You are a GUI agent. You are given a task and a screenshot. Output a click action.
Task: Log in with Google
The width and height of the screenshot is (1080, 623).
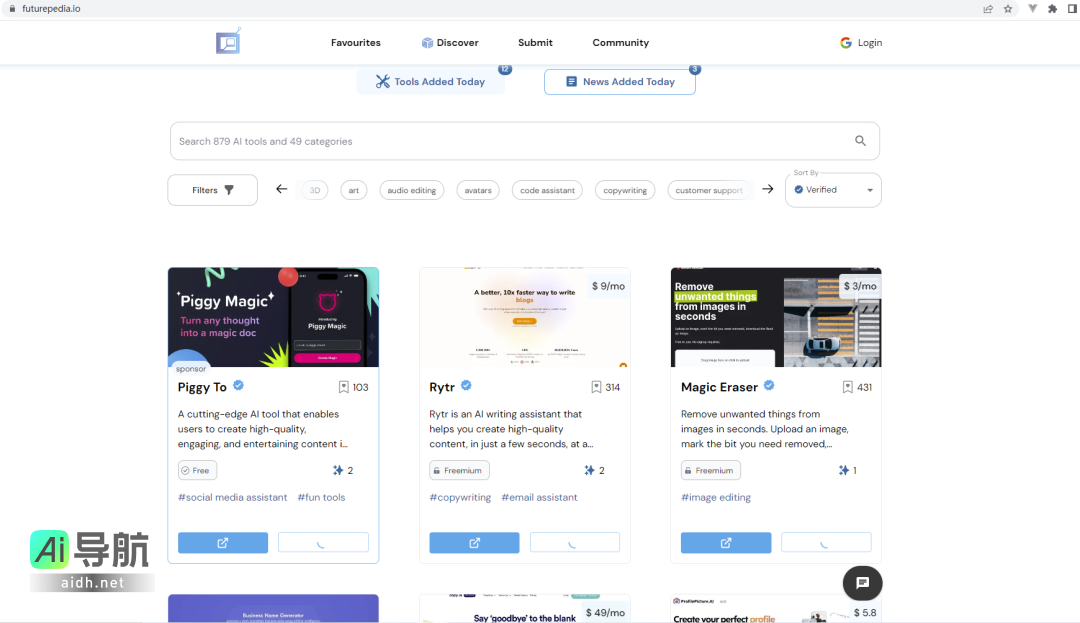click(861, 43)
